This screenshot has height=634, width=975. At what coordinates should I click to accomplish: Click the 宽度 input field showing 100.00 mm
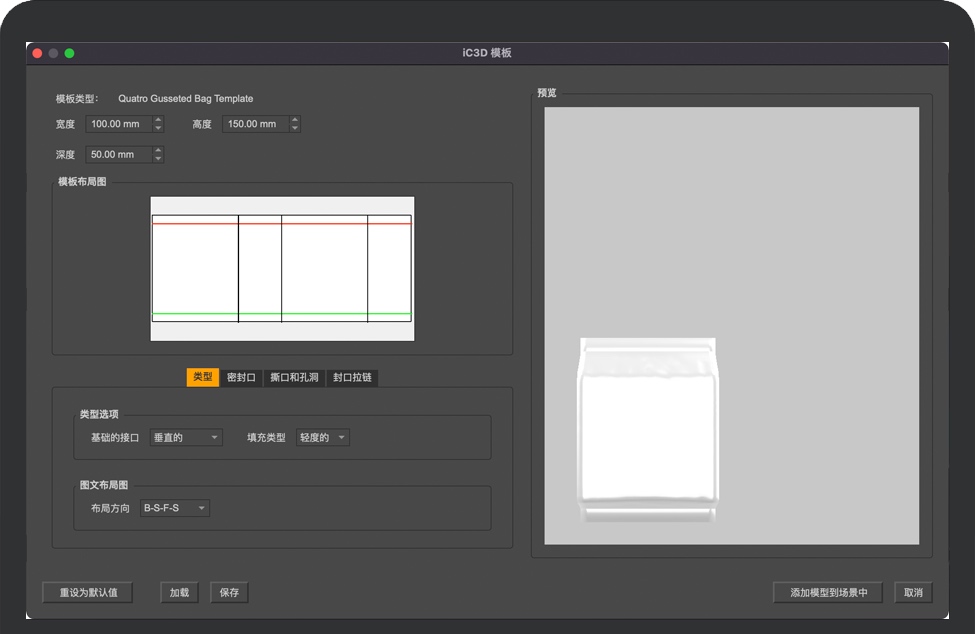118,124
